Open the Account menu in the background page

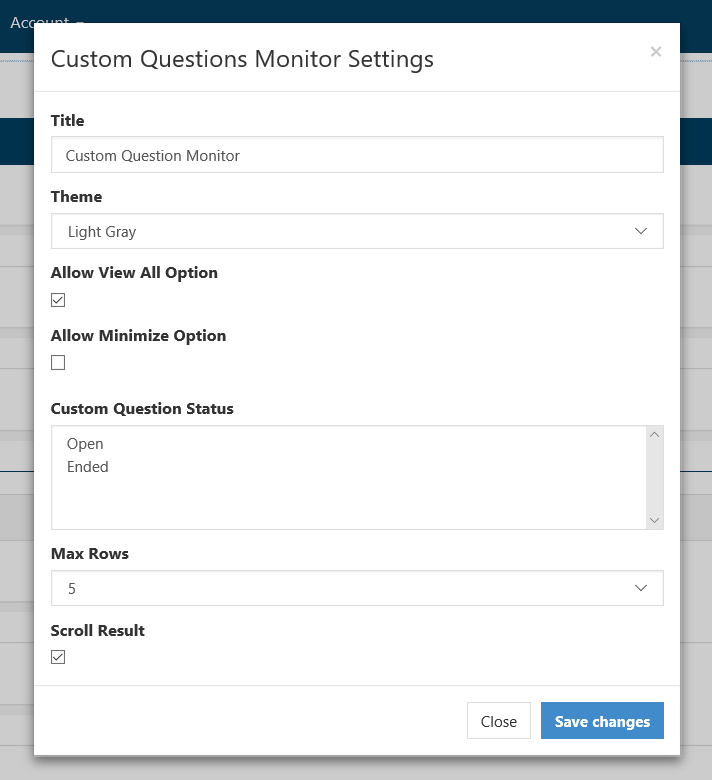[46, 19]
